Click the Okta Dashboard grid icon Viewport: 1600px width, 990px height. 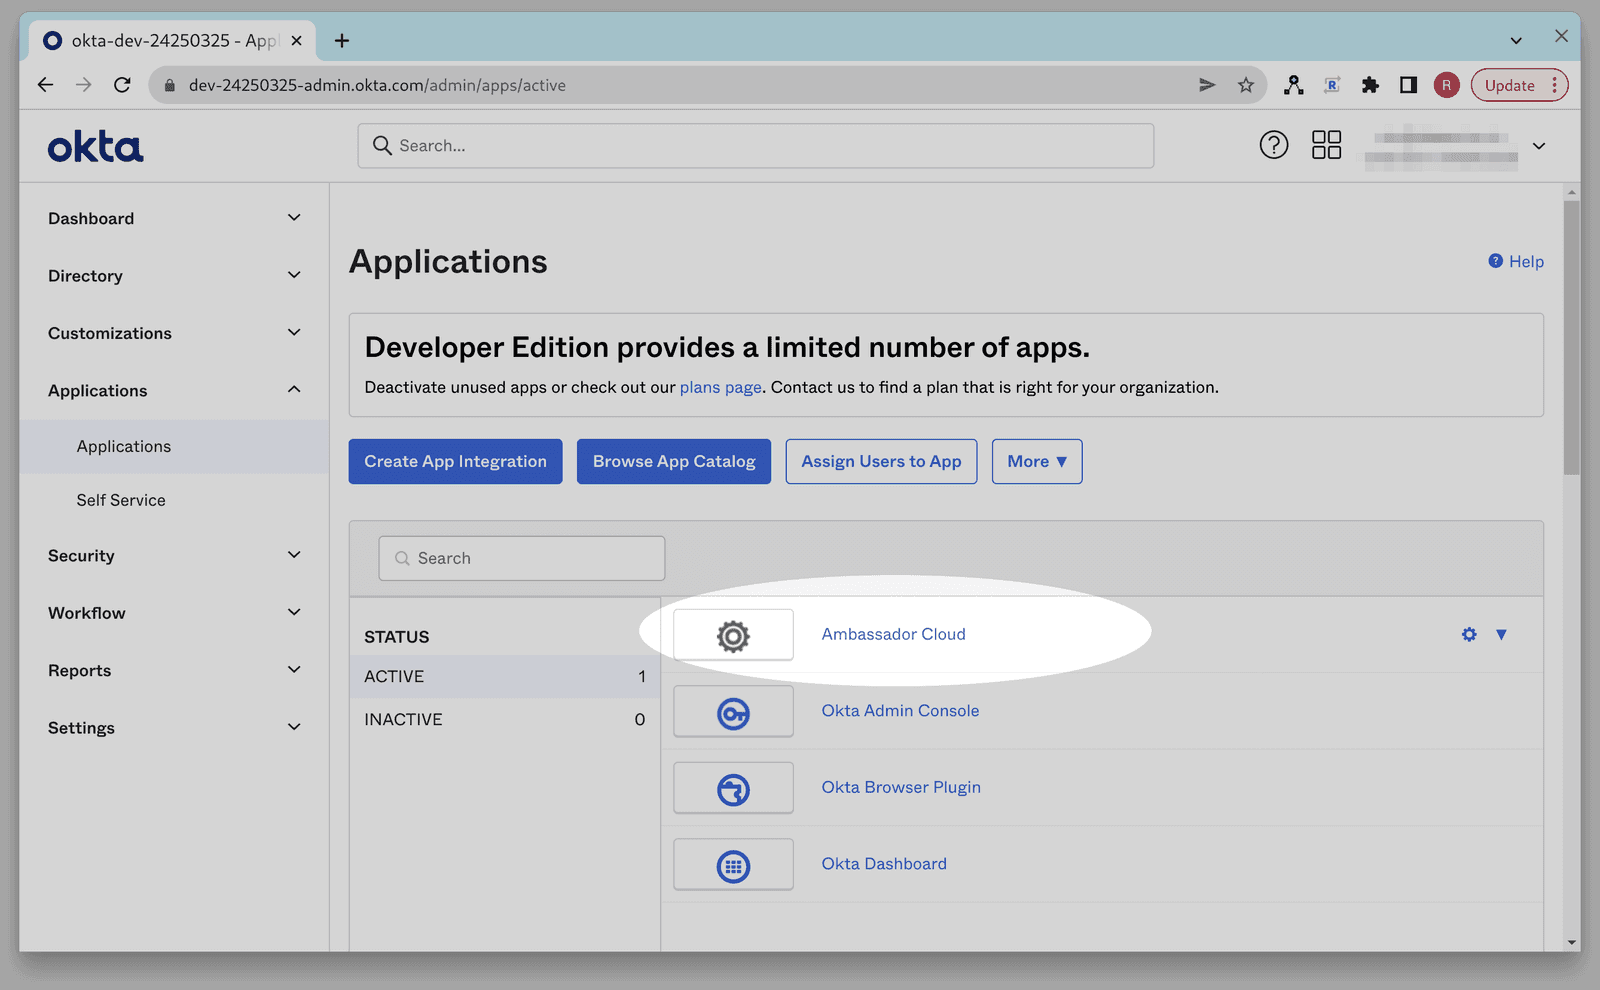(733, 865)
